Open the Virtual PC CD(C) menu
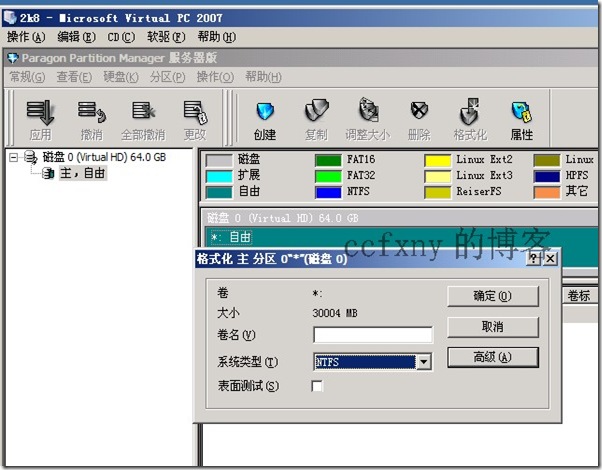Viewport: 602px width, 470px height. click(121, 37)
